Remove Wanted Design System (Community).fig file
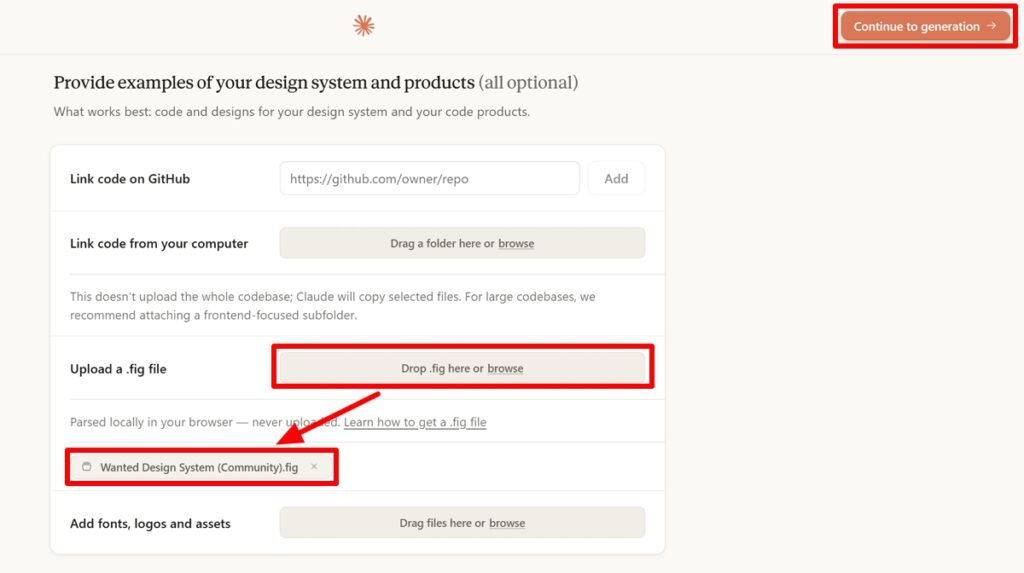 click(x=314, y=467)
